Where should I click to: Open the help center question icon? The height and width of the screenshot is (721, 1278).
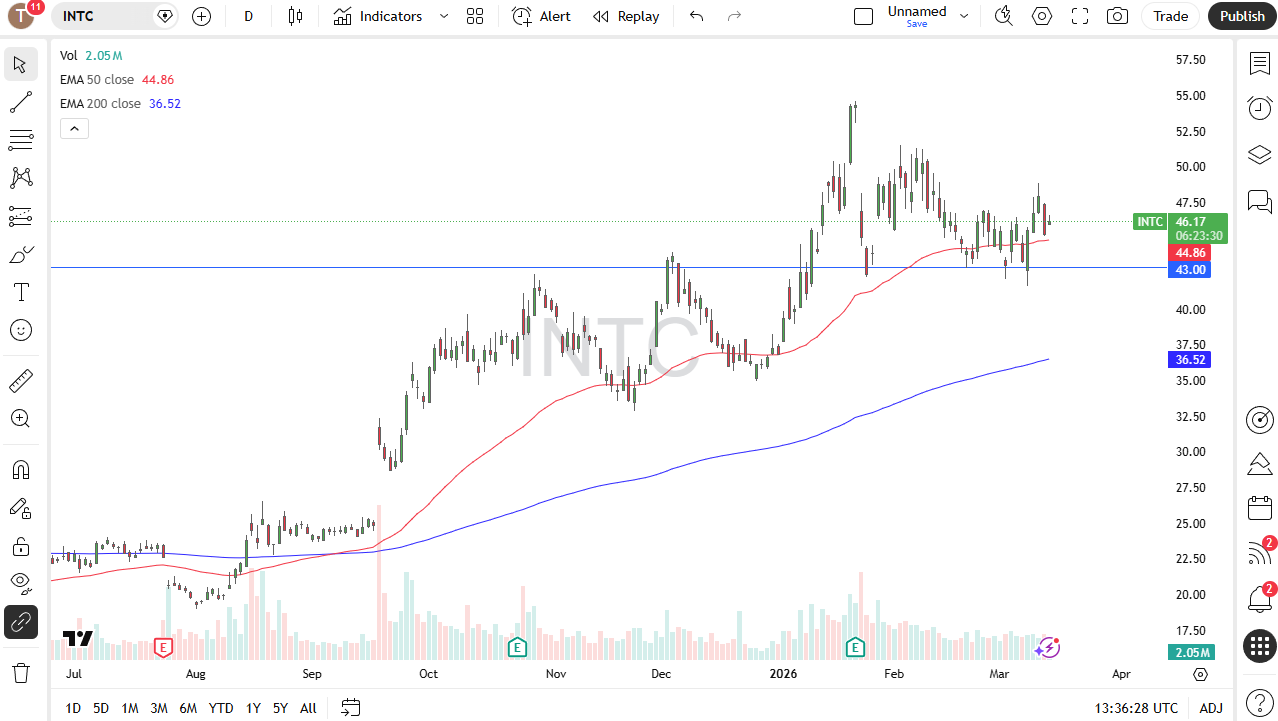click(1259, 703)
